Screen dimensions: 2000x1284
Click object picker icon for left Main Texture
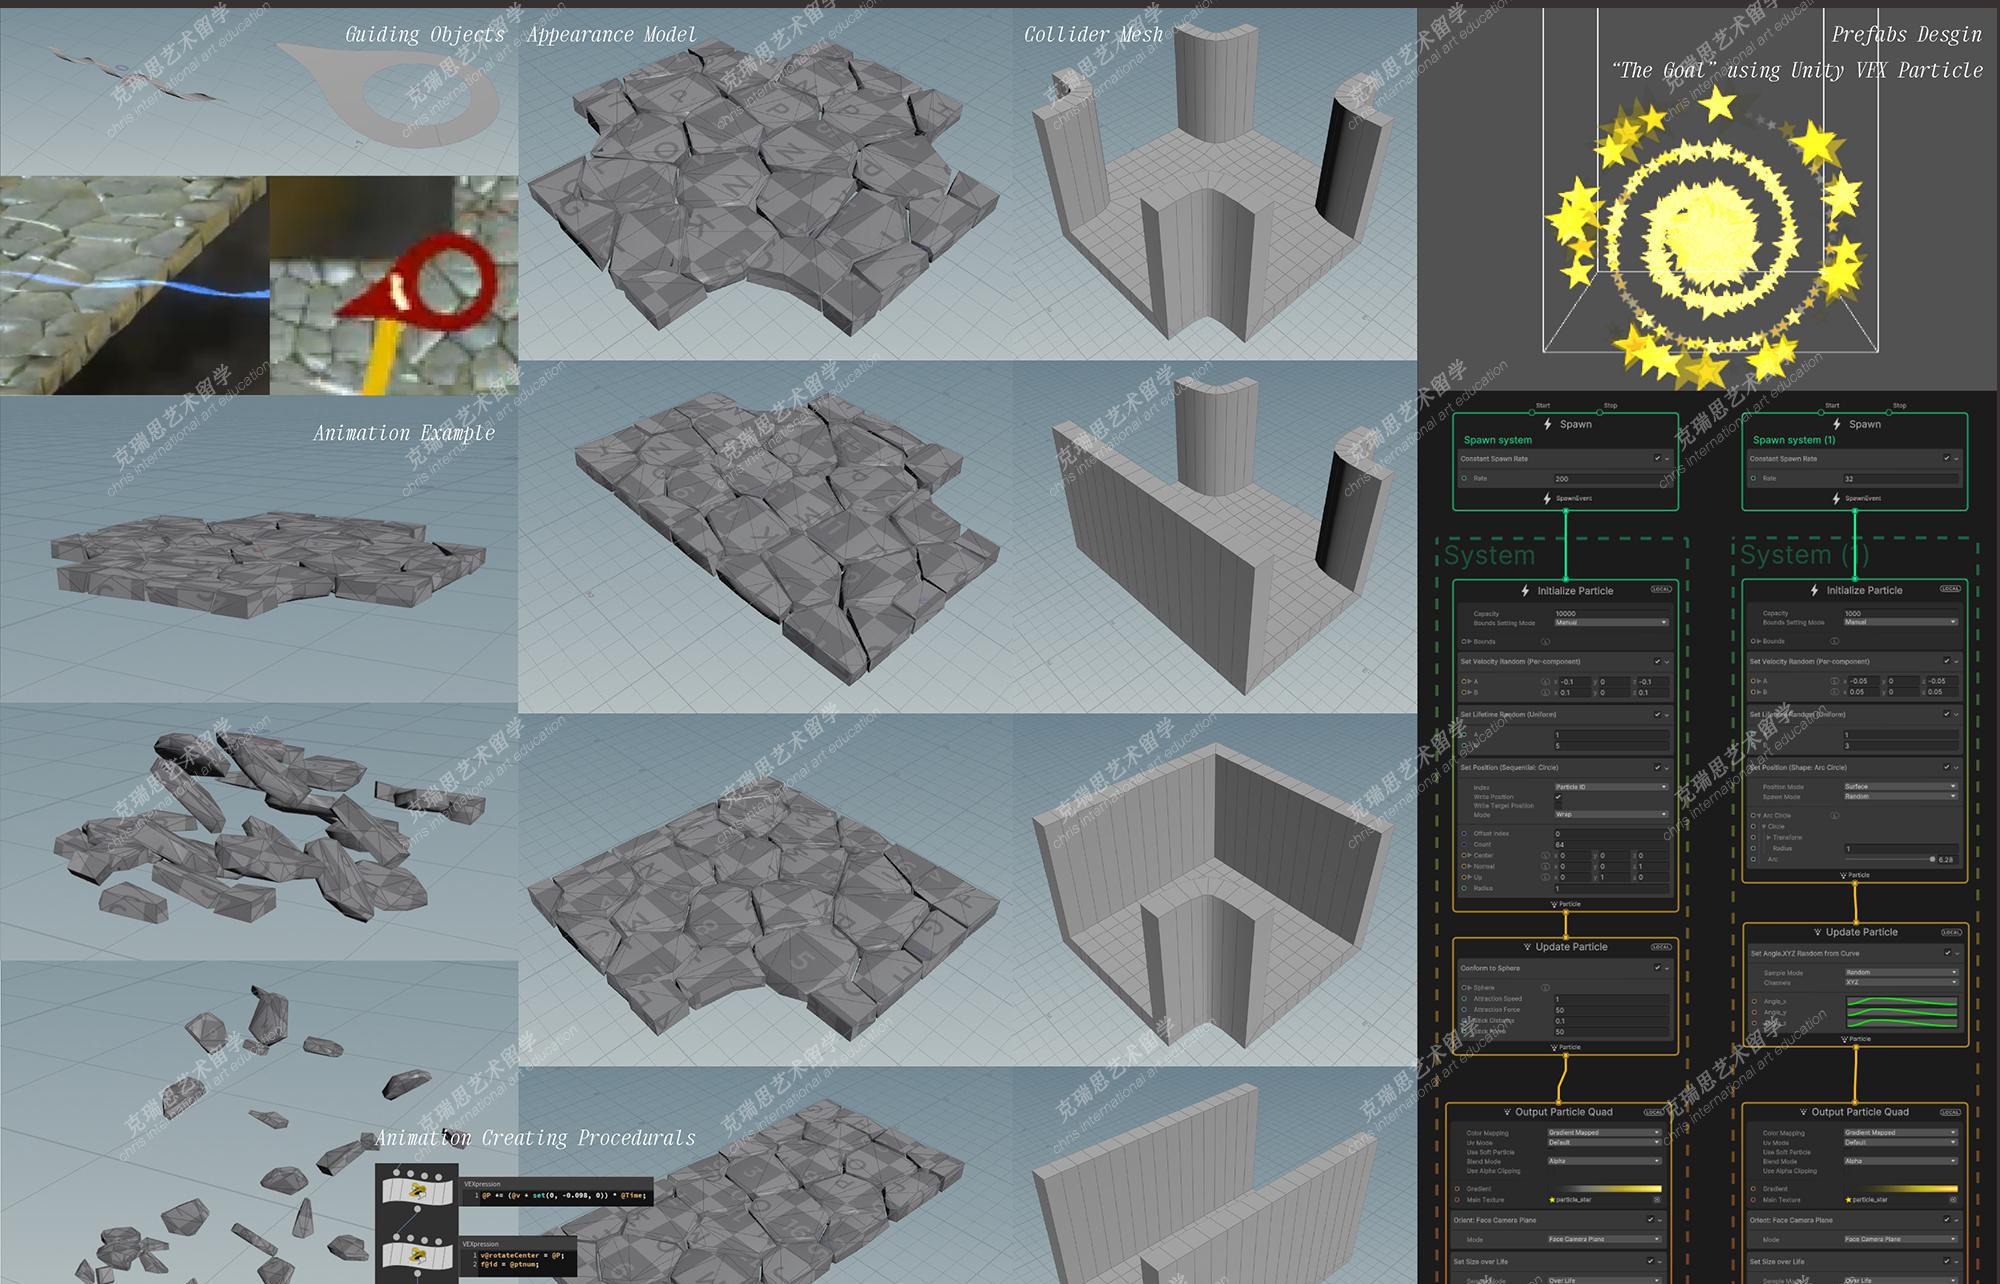[x=1657, y=1199]
